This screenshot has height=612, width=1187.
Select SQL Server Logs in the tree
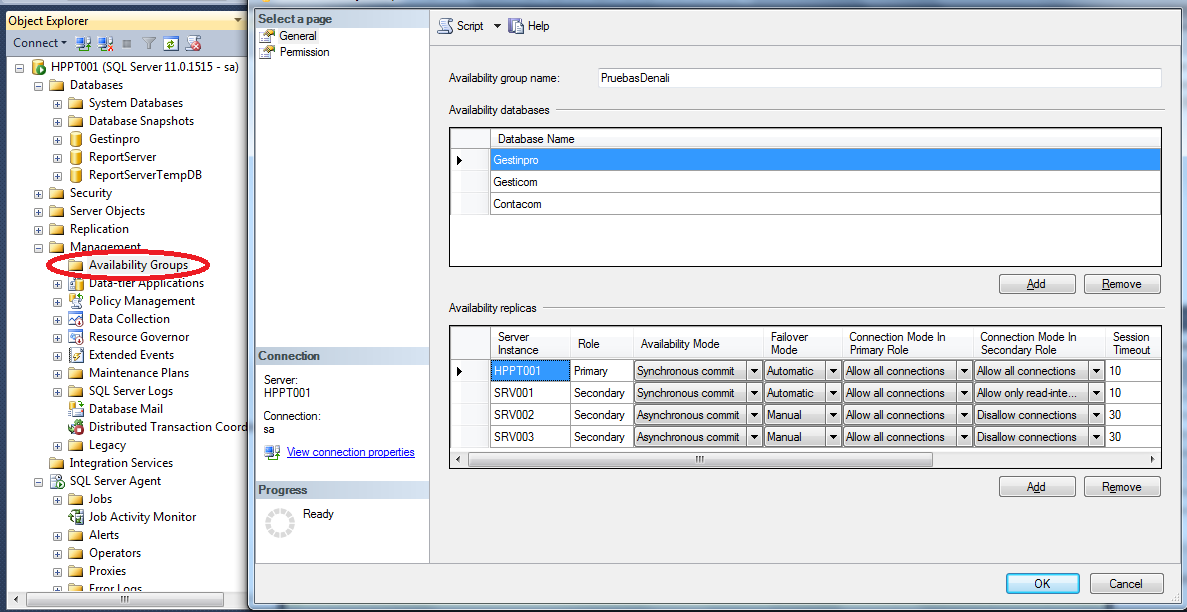tap(131, 392)
